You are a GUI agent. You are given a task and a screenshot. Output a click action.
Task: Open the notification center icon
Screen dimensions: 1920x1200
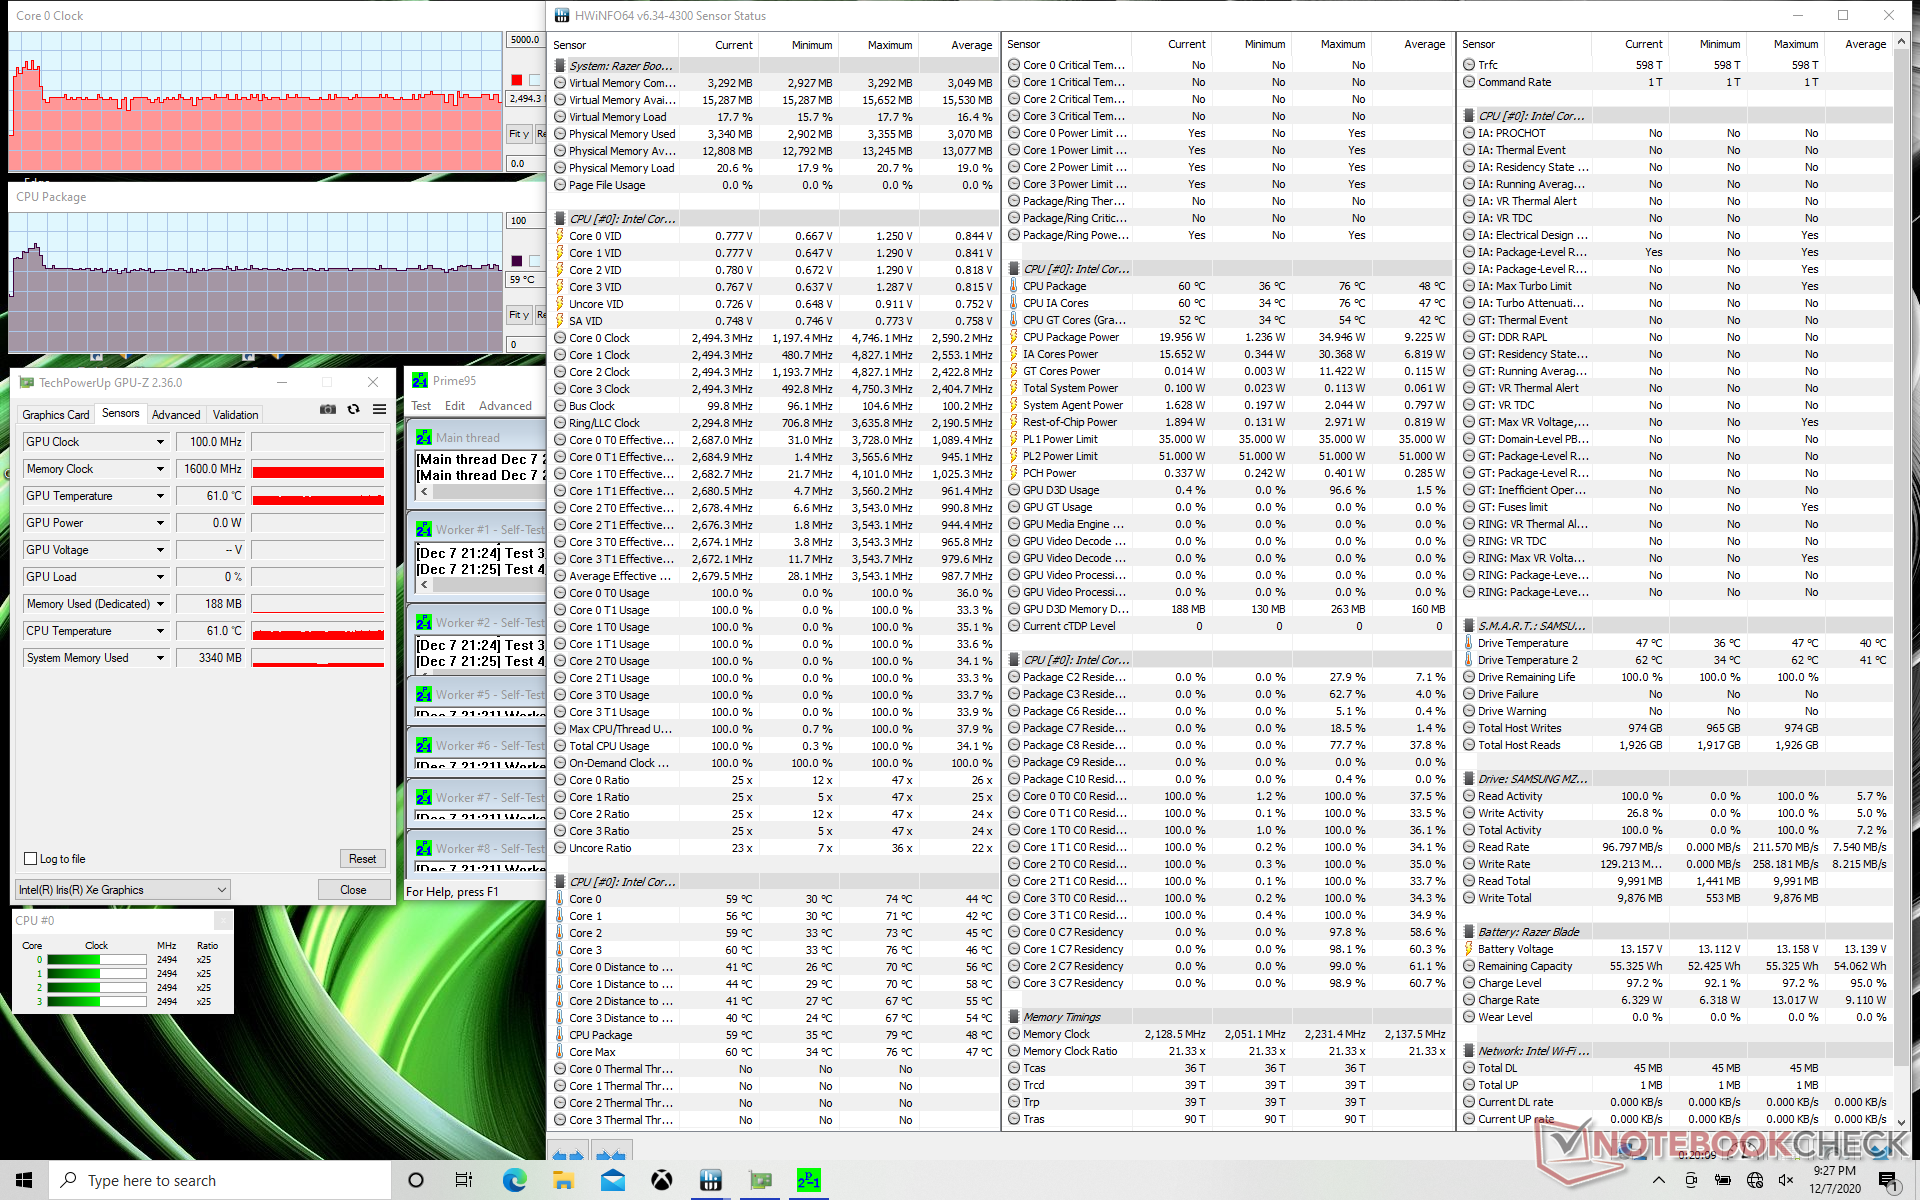1888,1181
